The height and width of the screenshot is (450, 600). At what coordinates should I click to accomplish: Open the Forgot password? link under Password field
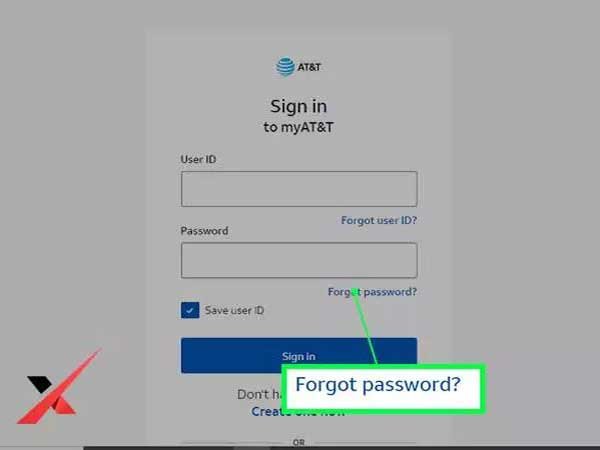(x=372, y=292)
